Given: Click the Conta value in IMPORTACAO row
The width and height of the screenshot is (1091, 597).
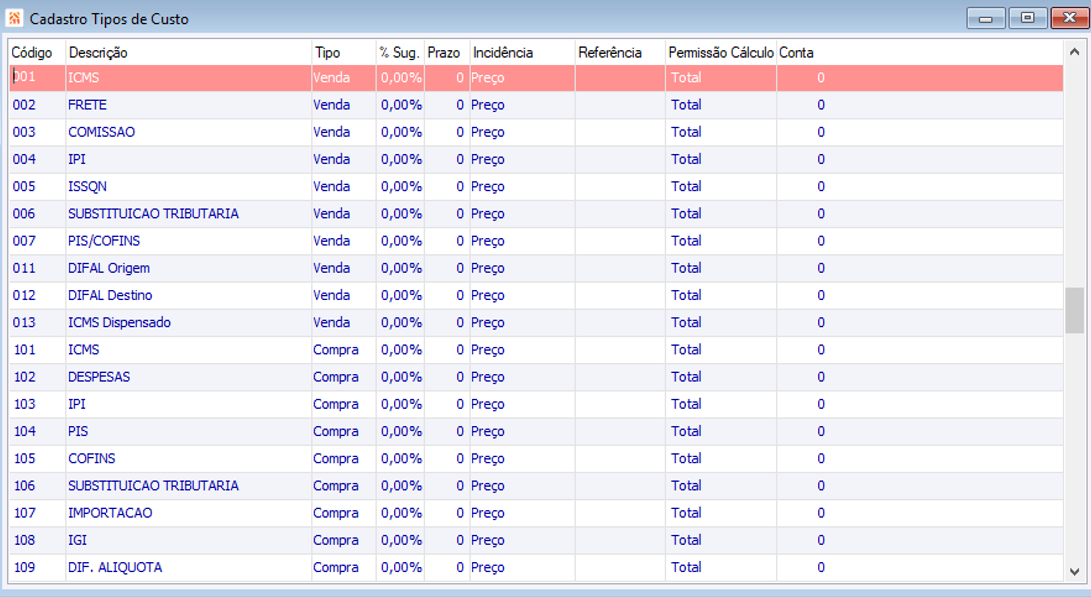Looking at the screenshot, I should tap(820, 512).
